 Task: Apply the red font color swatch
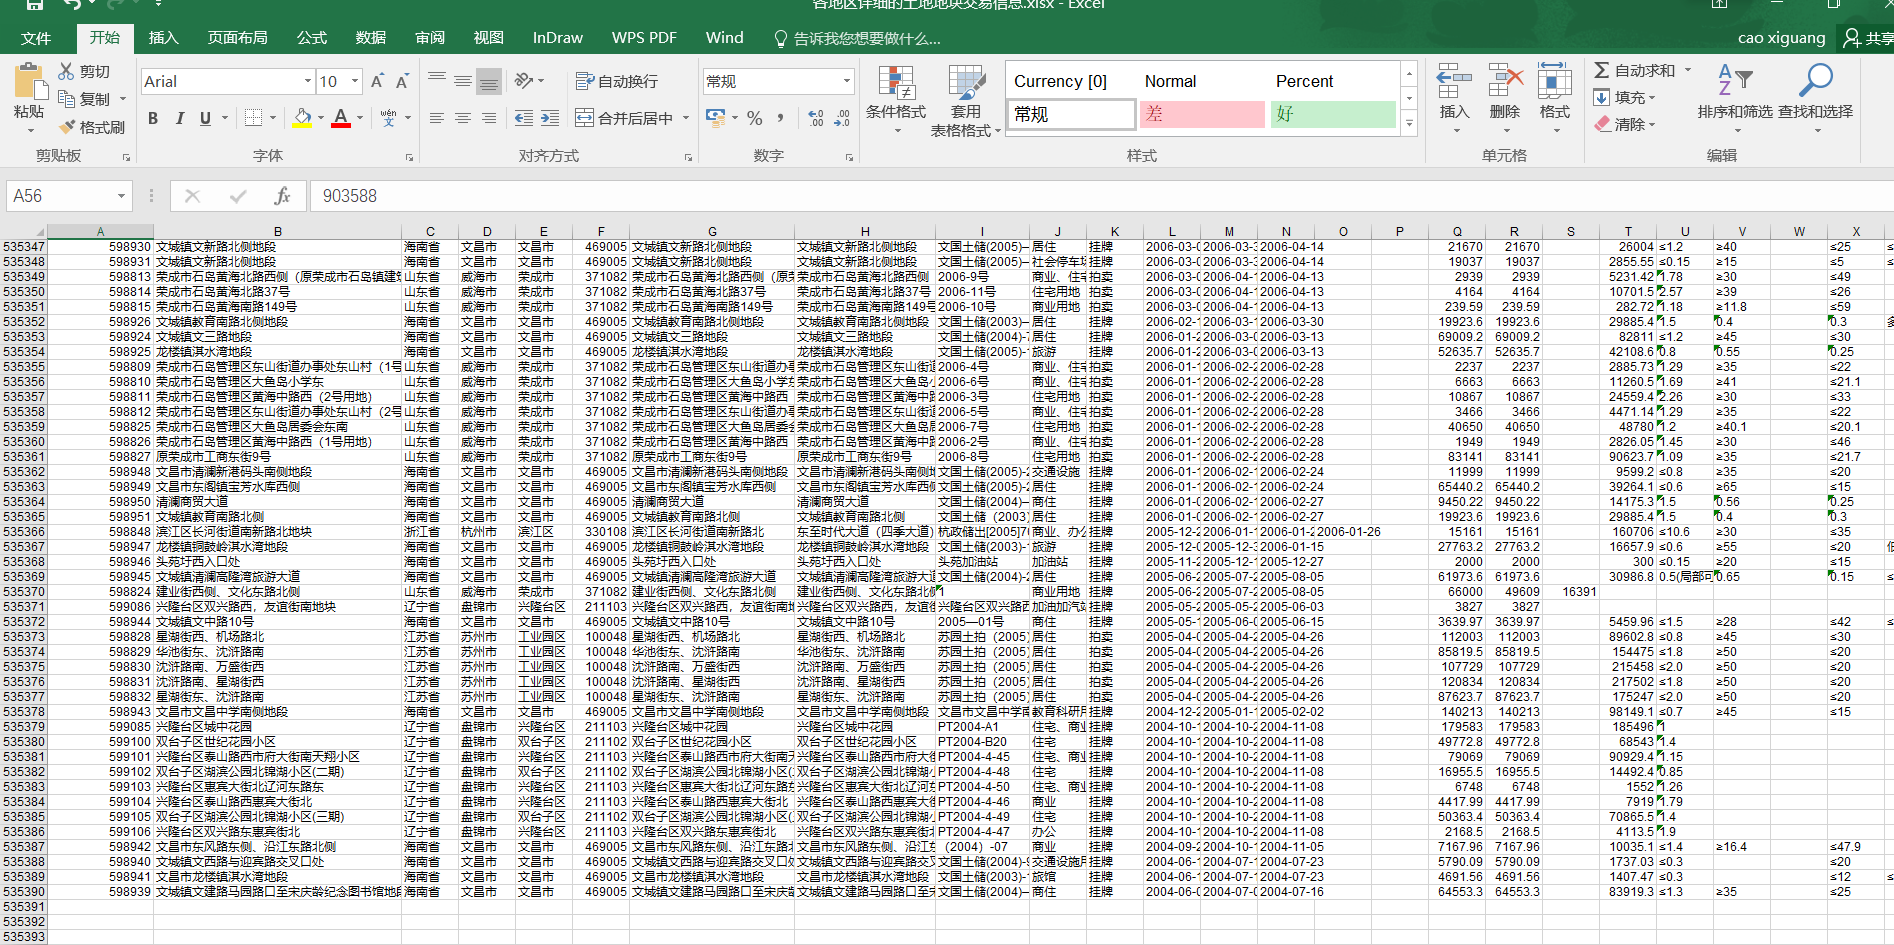pyautogui.click(x=341, y=118)
